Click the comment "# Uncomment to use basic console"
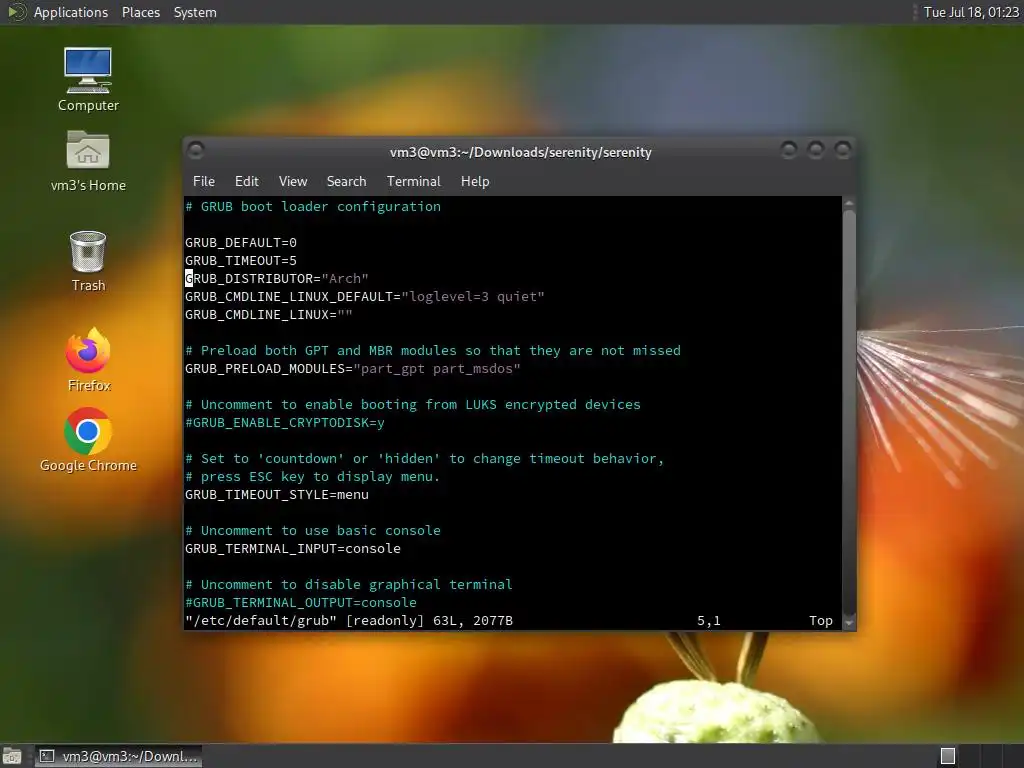The width and height of the screenshot is (1024, 768). click(313, 530)
